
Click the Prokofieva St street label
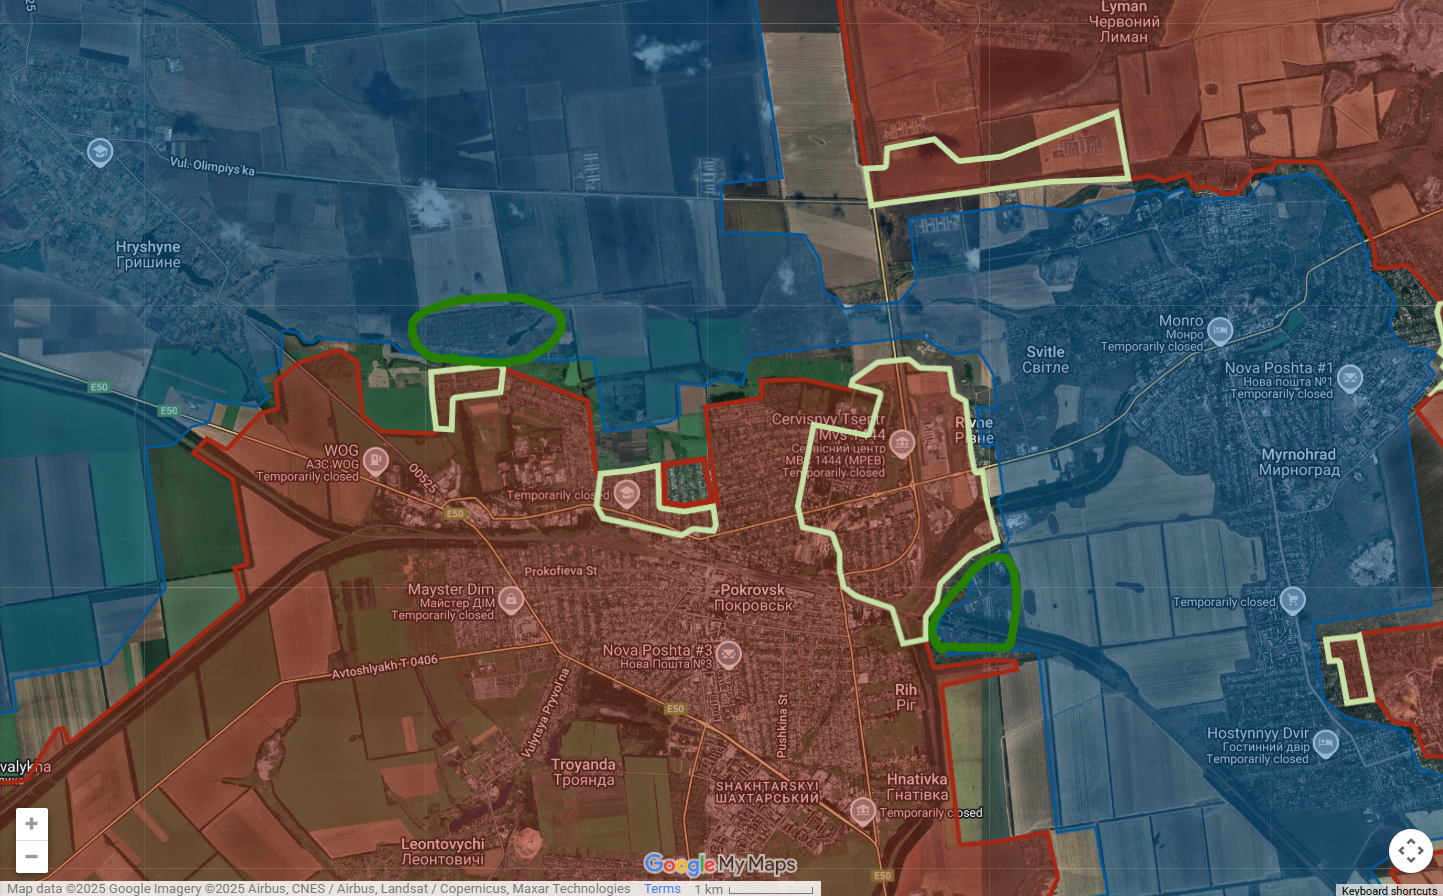[x=560, y=571]
